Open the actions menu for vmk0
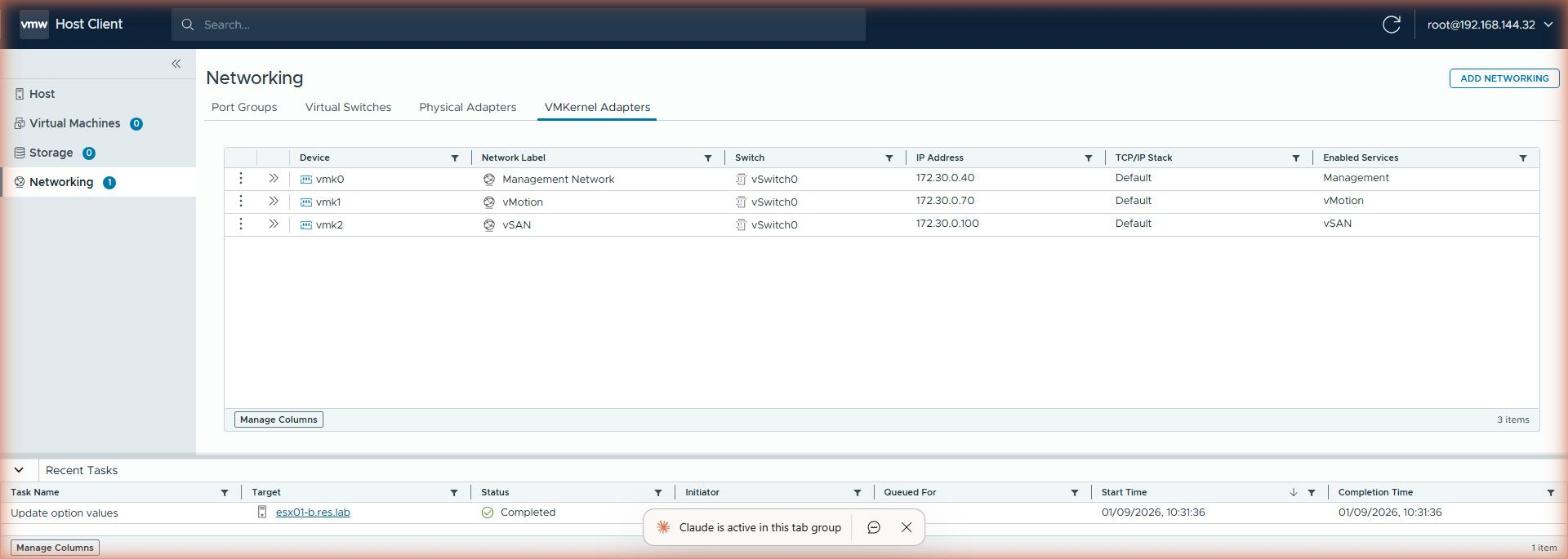 [240, 178]
